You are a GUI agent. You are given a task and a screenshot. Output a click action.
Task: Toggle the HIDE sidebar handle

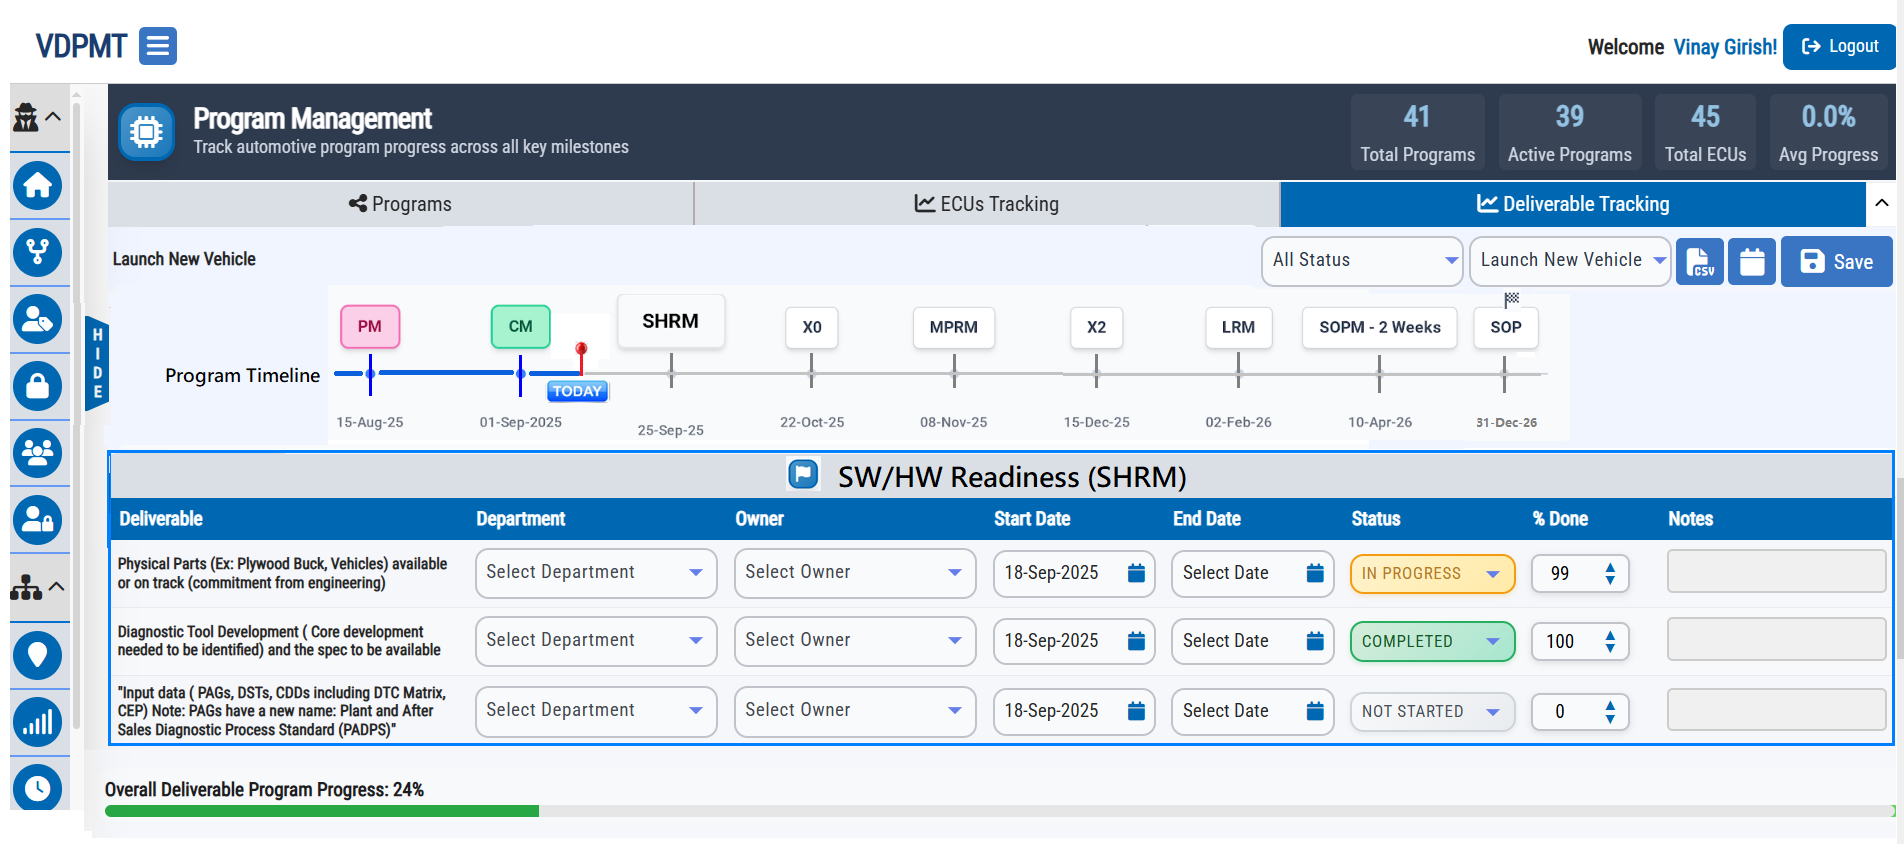[97, 363]
